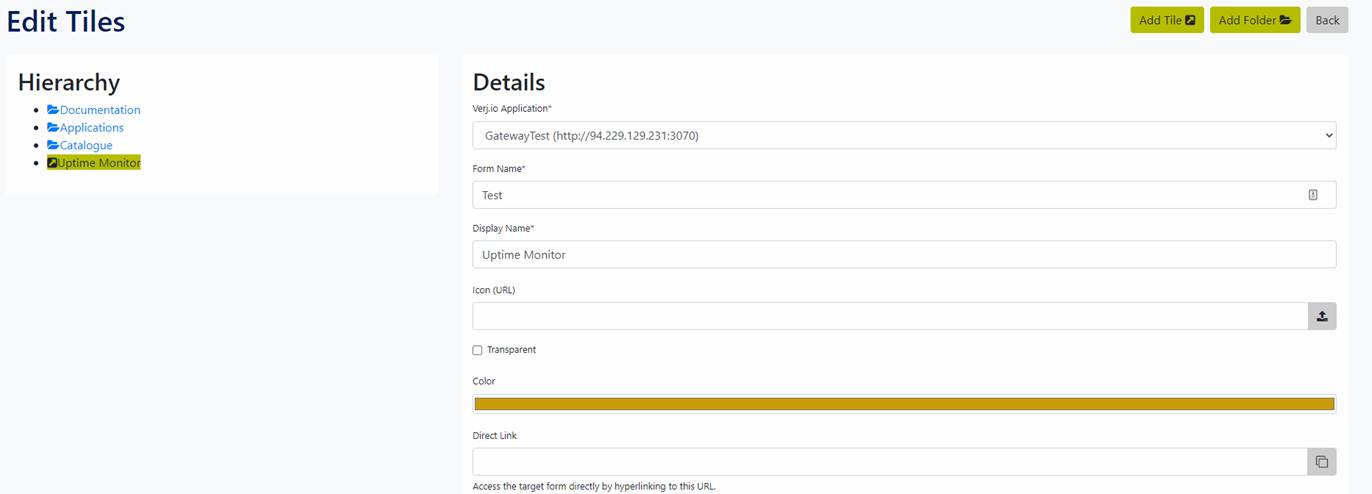Click the lookup icon inside Form Name field
This screenshot has height=494, width=1372.
pyautogui.click(x=1313, y=195)
